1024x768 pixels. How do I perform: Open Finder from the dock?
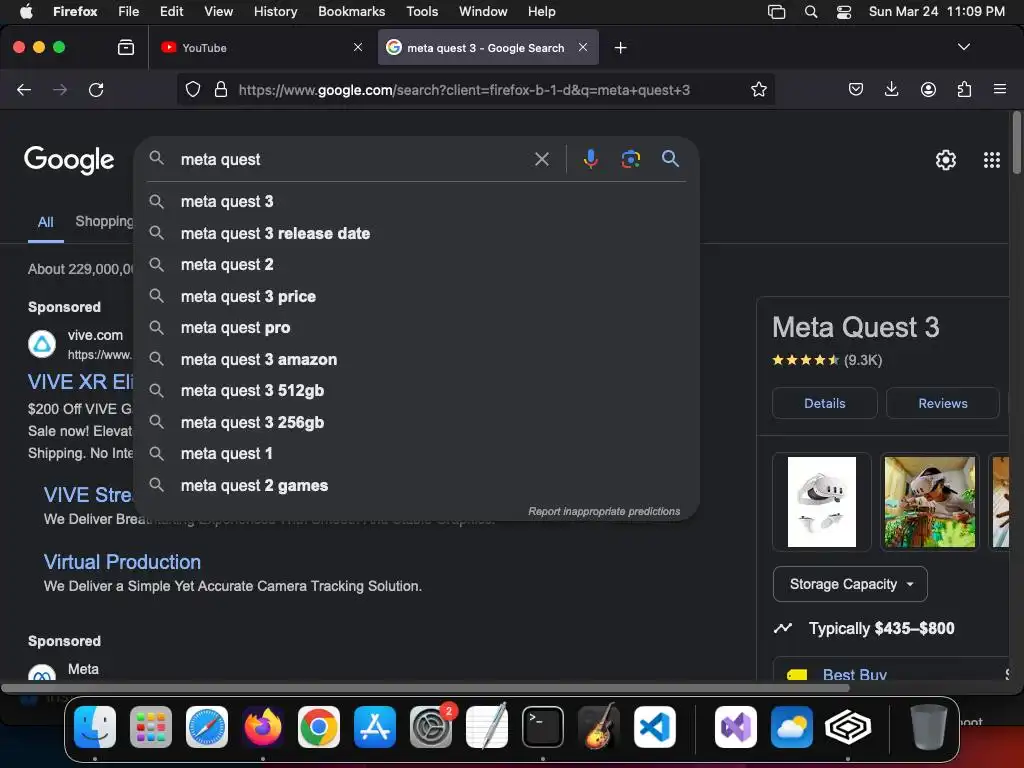(95, 727)
